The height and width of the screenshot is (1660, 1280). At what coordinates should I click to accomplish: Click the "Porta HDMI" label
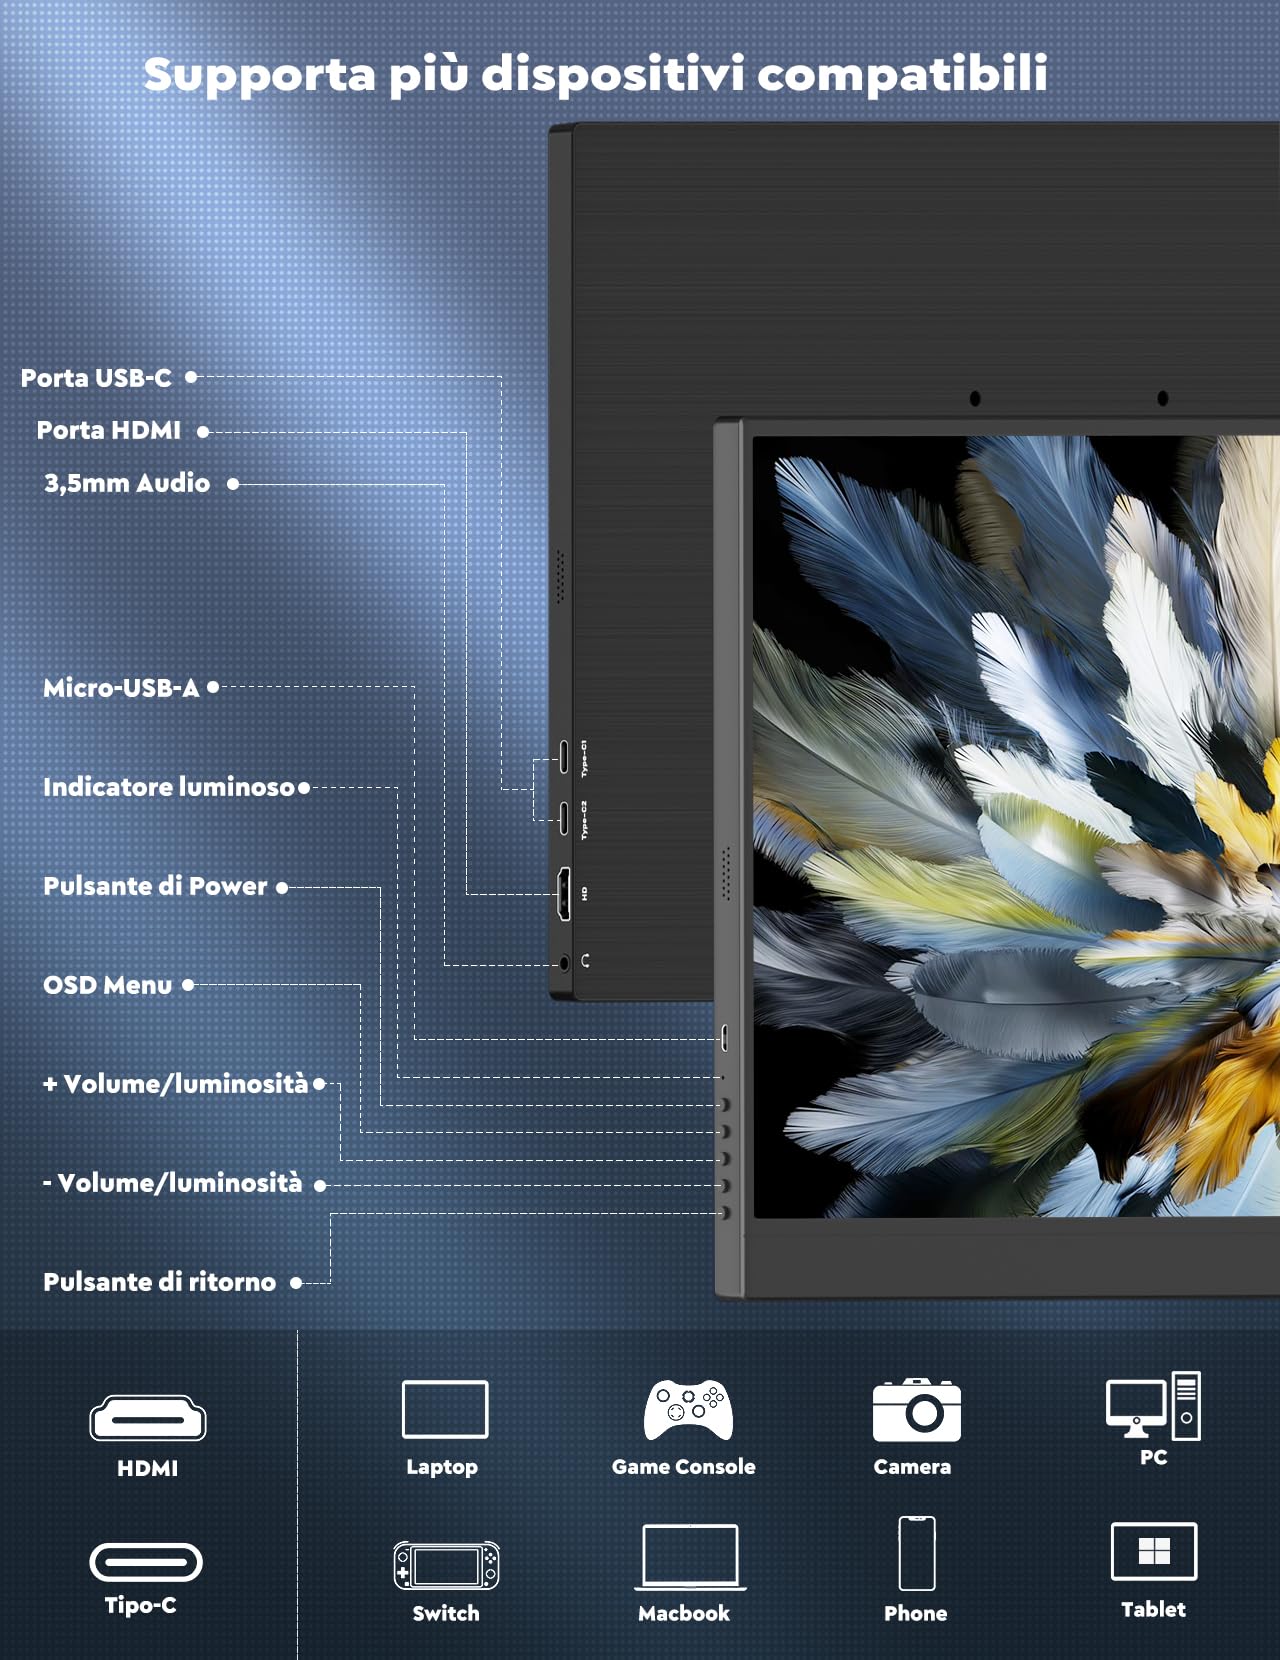109,430
